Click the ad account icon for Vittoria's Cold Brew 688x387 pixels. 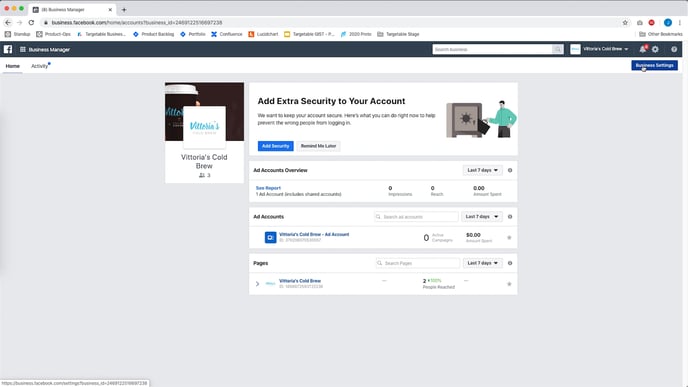(x=270, y=237)
